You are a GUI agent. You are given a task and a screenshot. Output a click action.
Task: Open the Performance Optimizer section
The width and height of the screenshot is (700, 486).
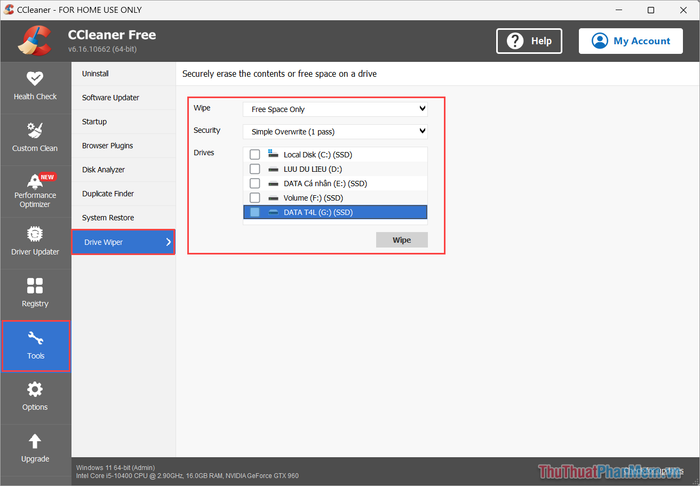coord(35,191)
